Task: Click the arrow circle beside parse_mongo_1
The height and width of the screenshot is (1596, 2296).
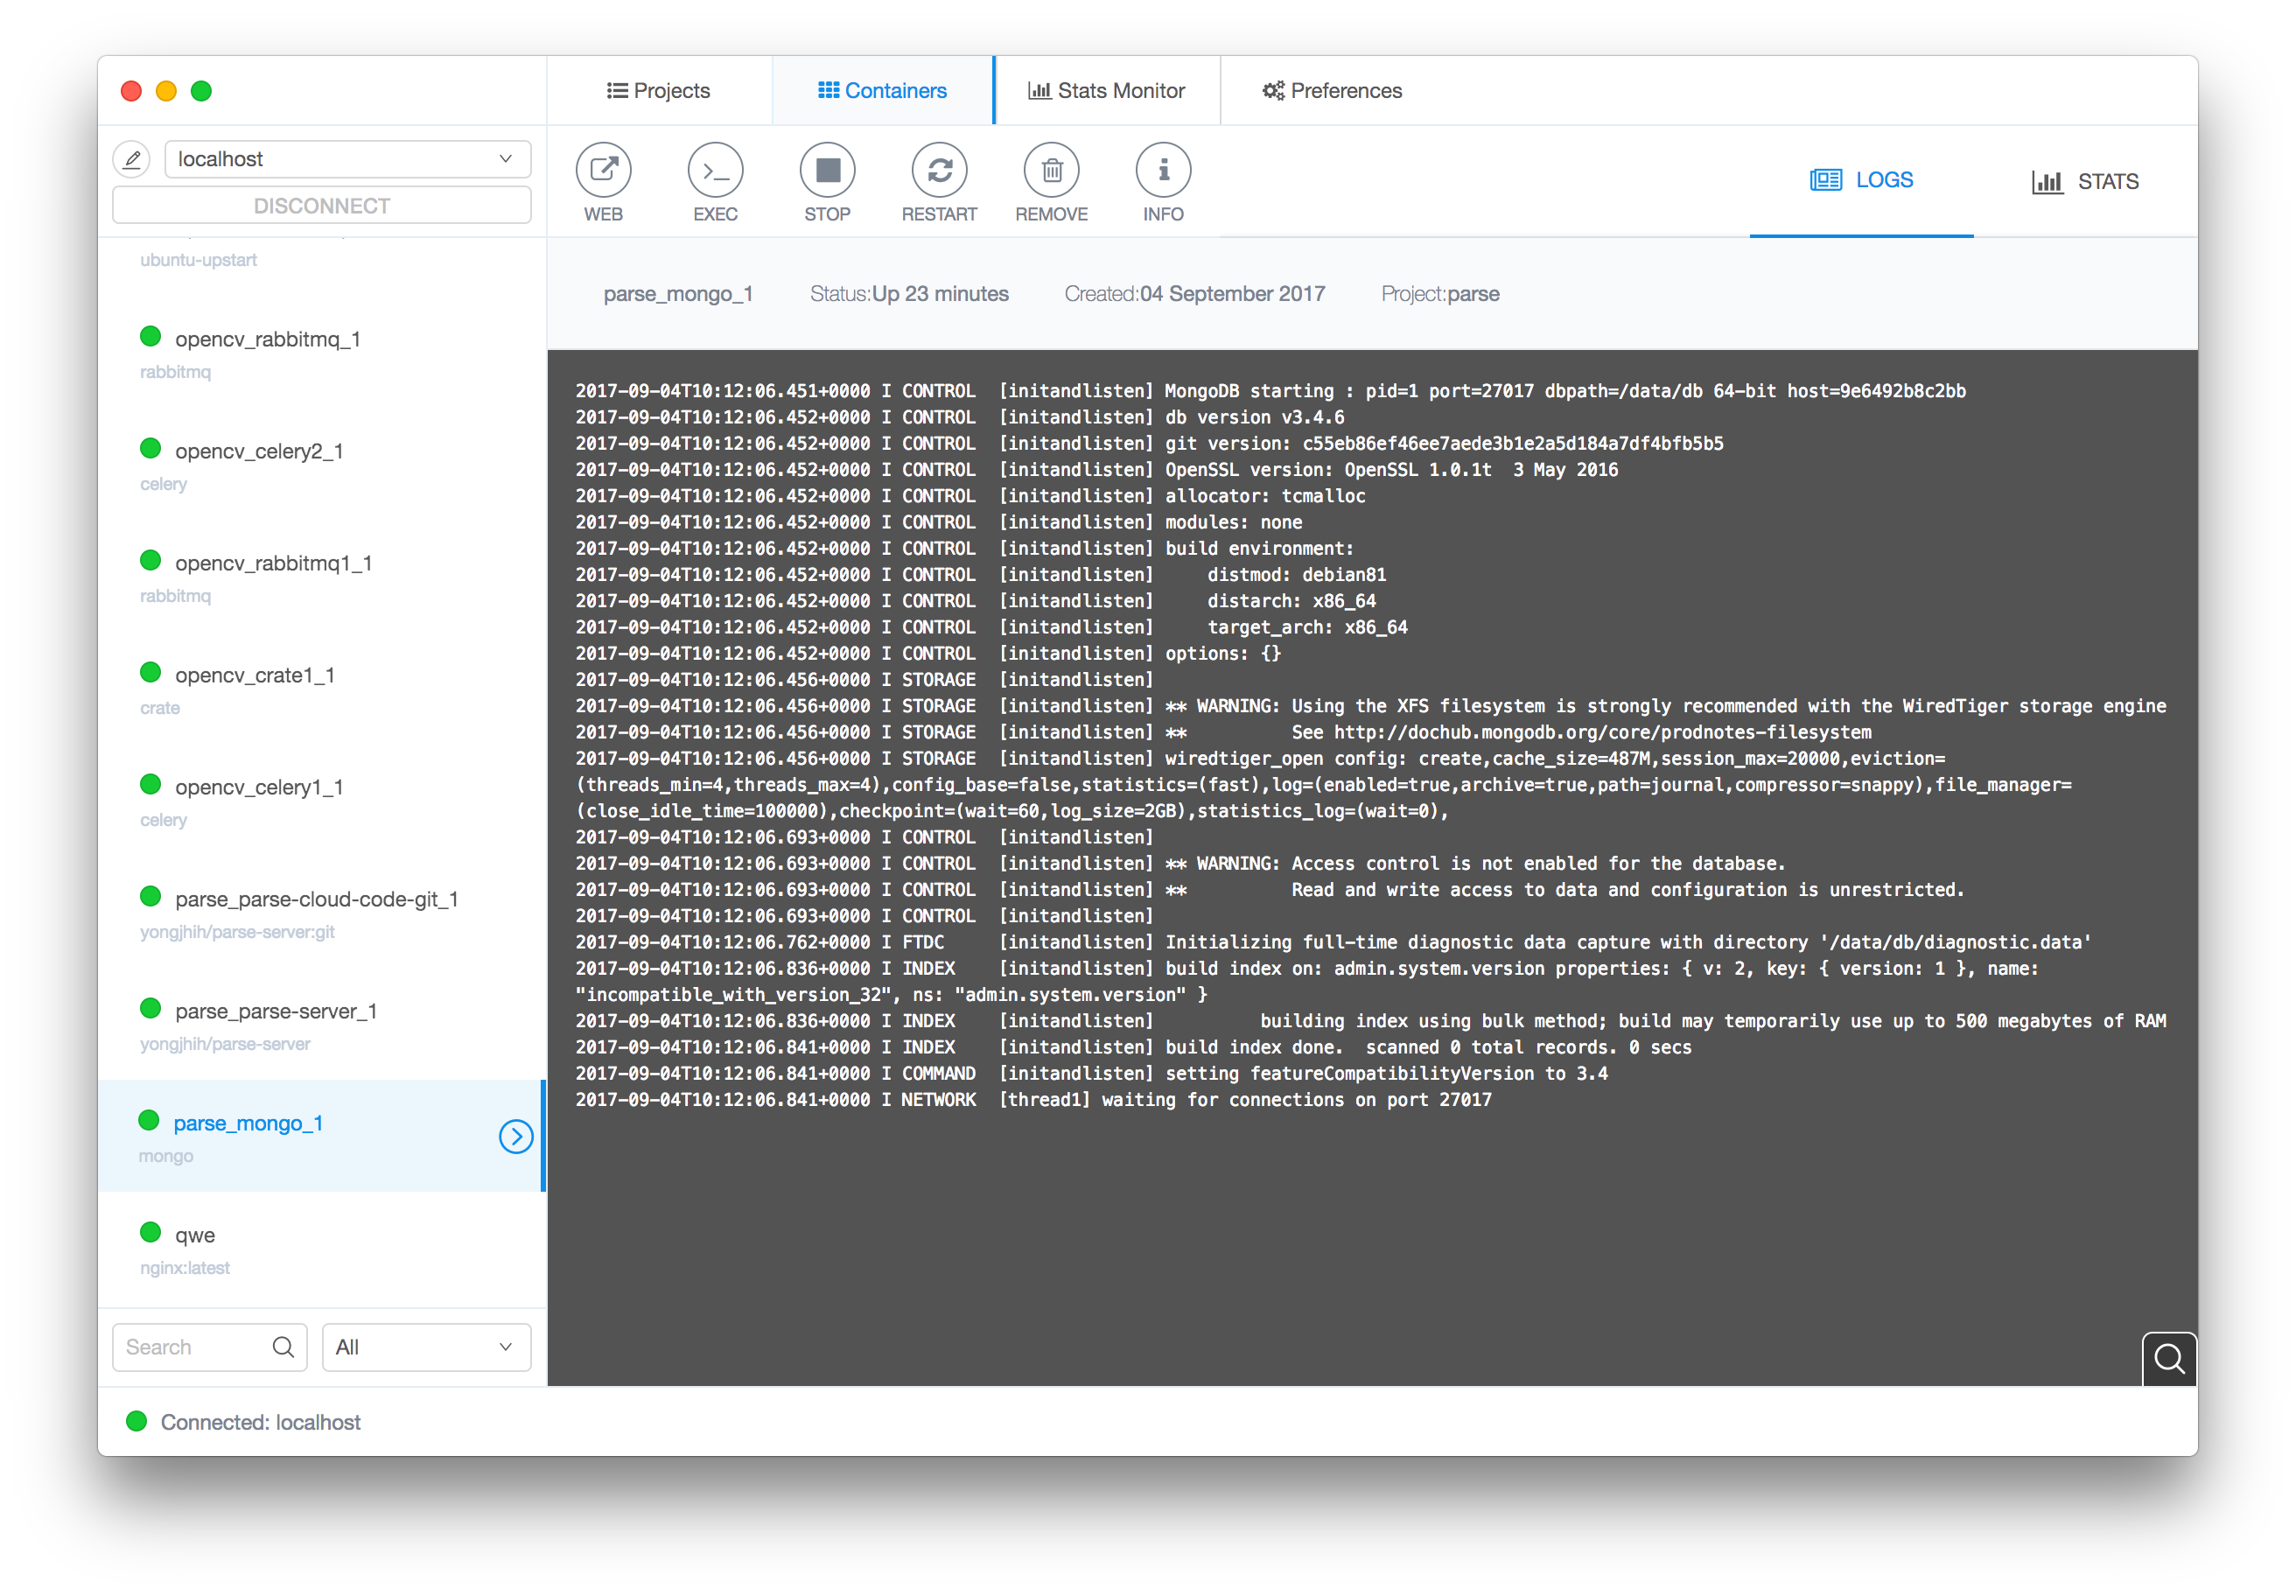Action: point(516,1136)
